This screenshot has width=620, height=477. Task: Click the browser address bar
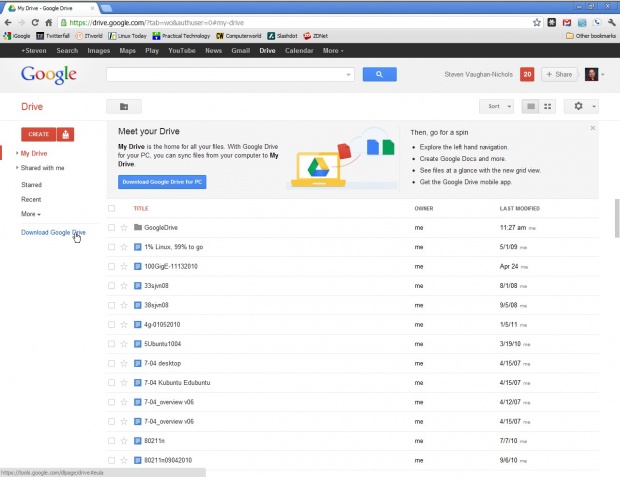(x=295, y=23)
